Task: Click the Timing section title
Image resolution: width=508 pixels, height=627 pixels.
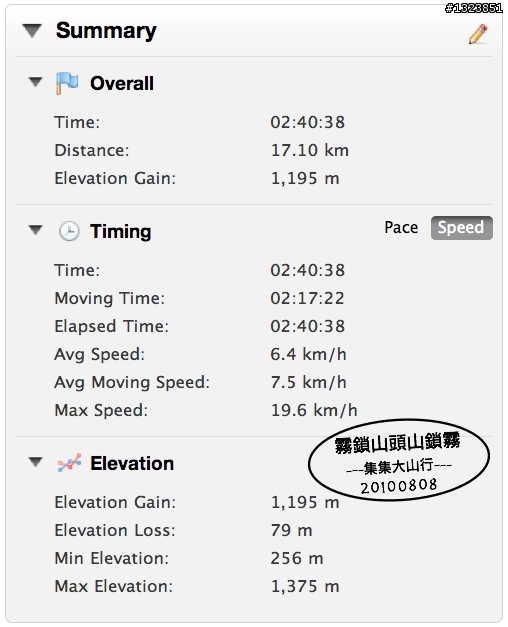Action: [x=120, y=232]
